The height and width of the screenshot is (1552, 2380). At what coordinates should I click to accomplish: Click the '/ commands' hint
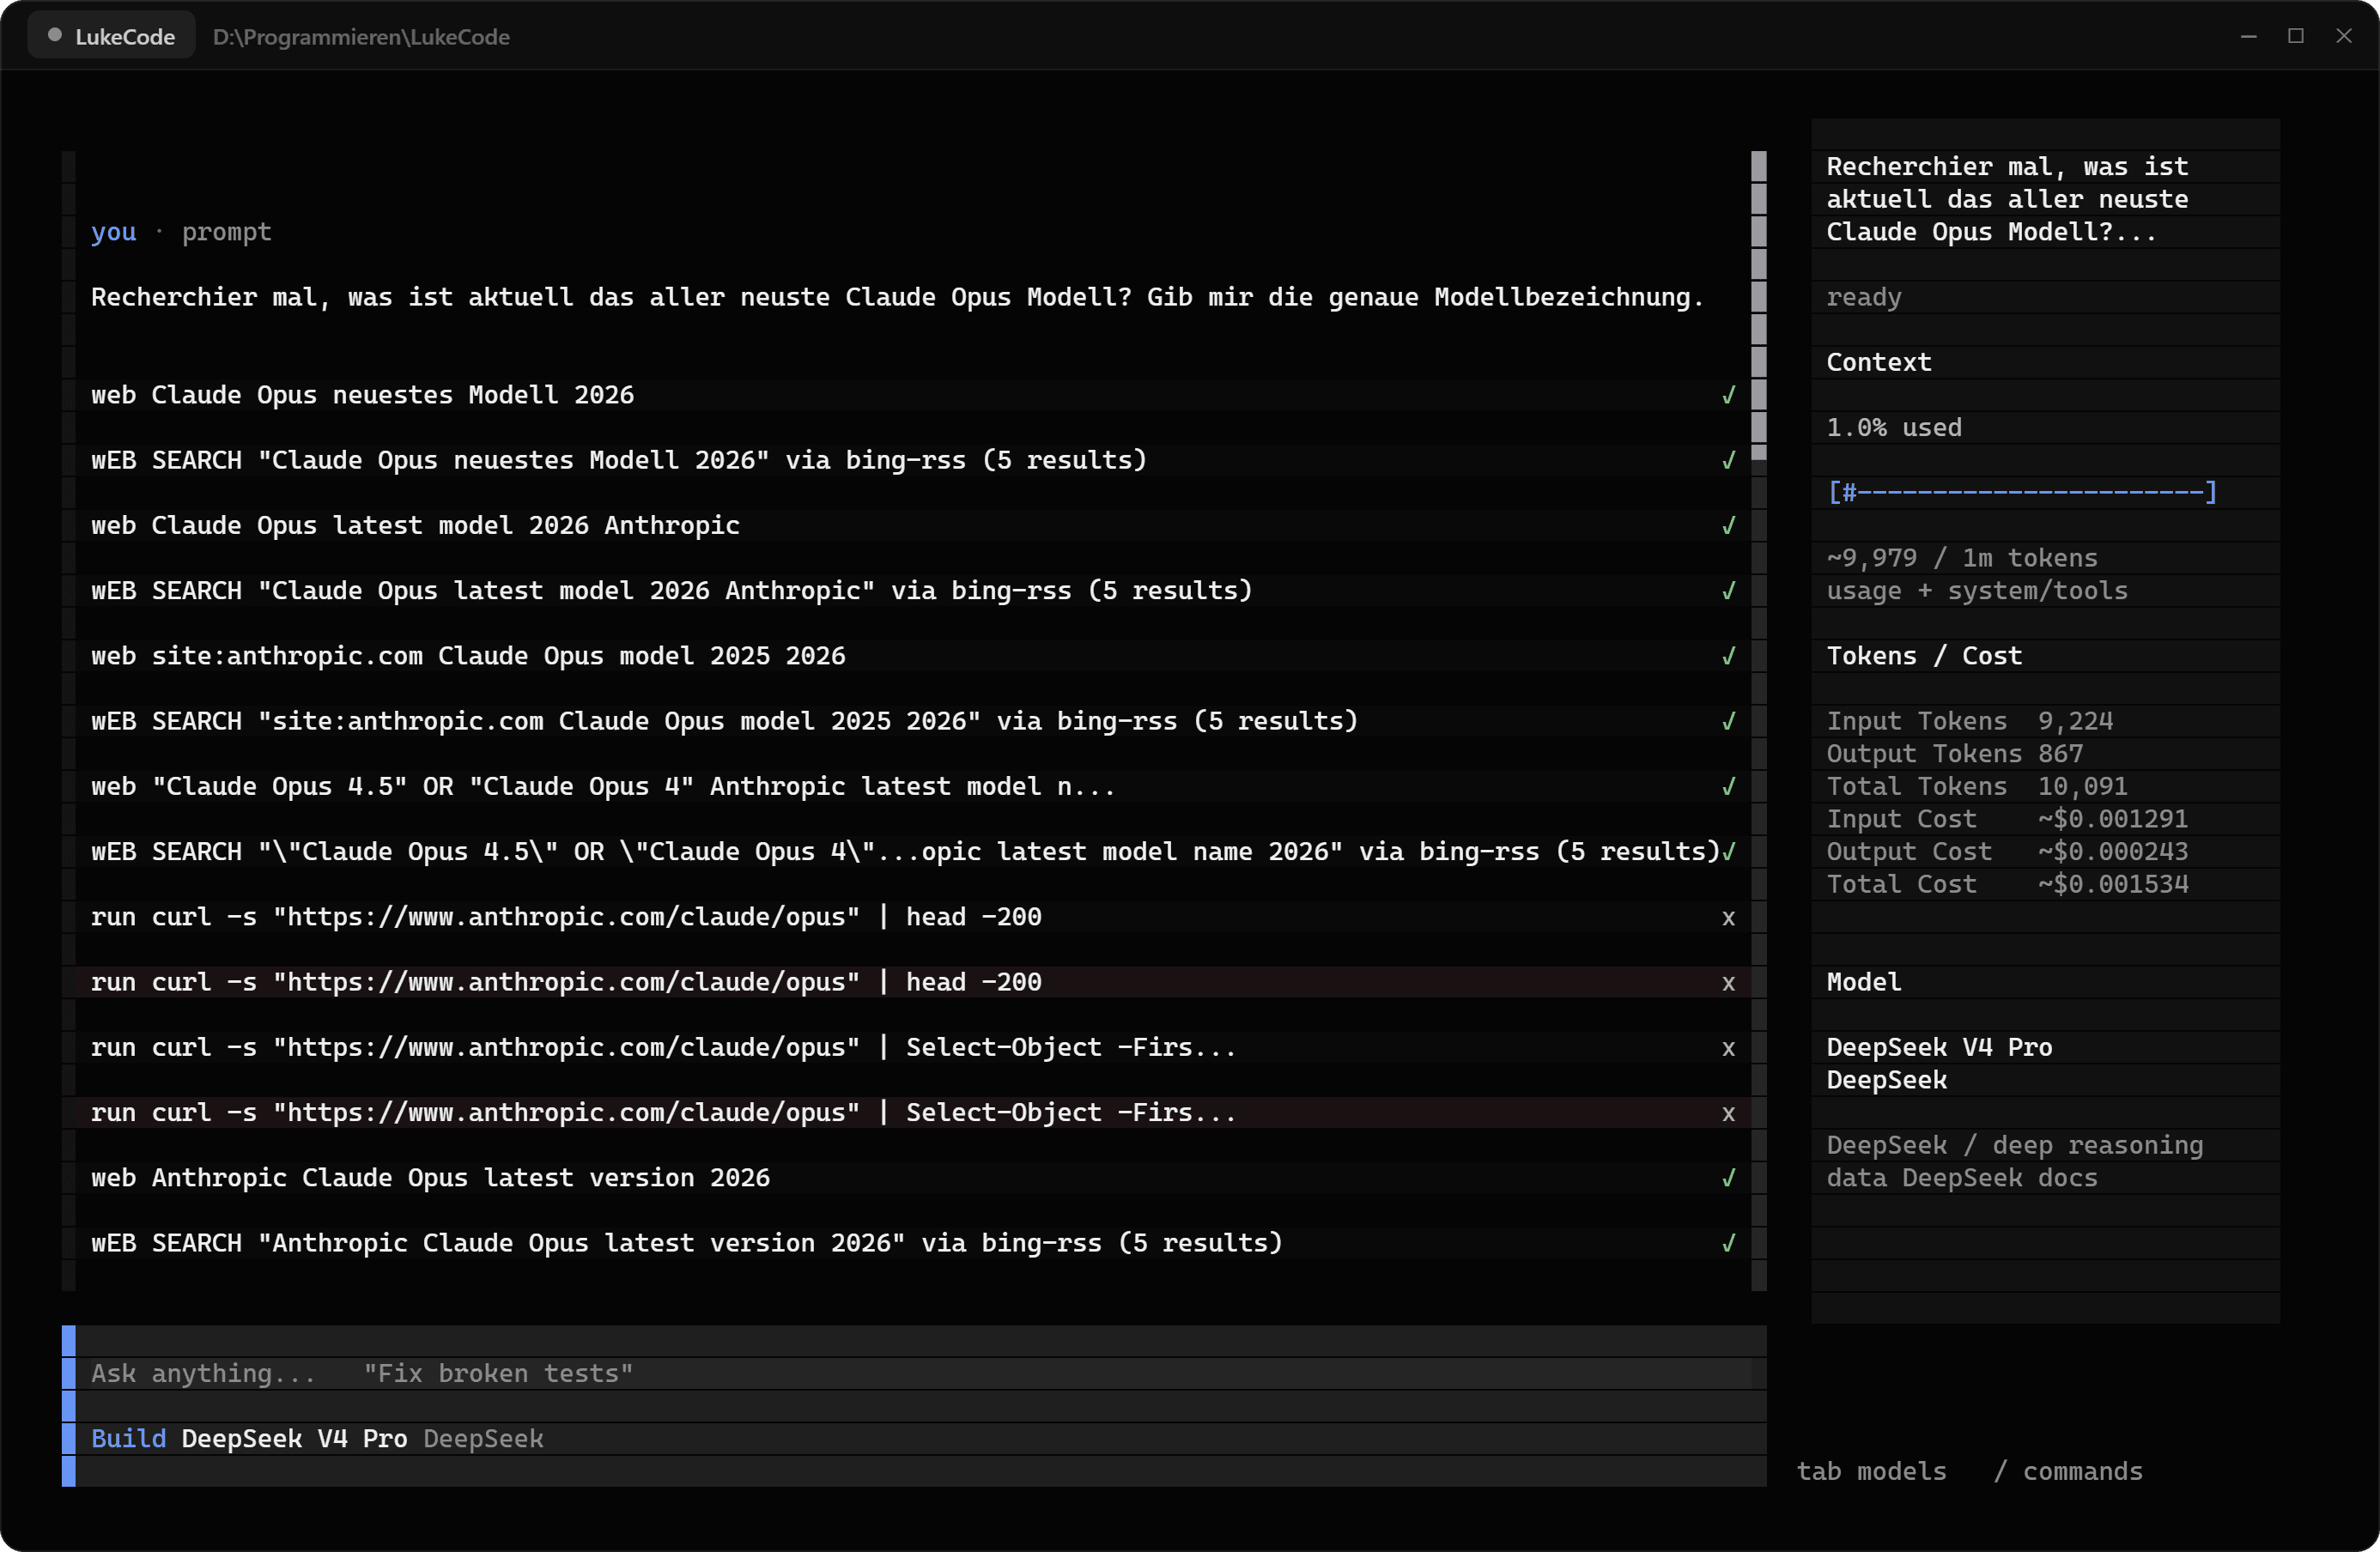pyautogui.click(x=2068, y=1471)
